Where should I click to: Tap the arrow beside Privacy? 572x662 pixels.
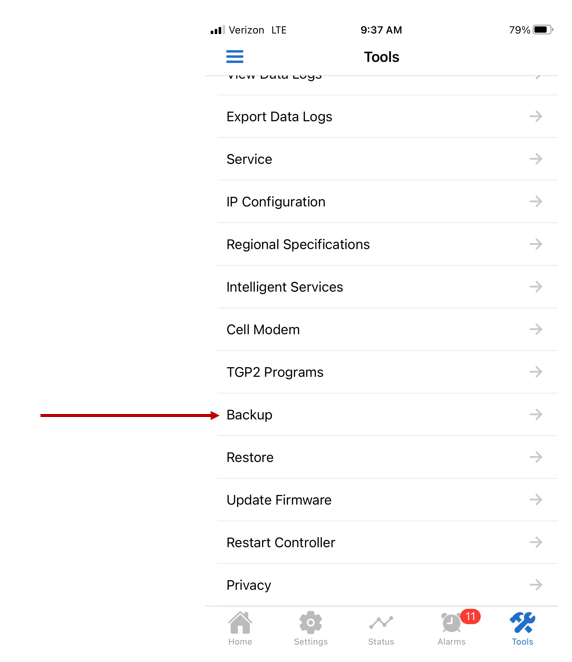tap(536, 585)
